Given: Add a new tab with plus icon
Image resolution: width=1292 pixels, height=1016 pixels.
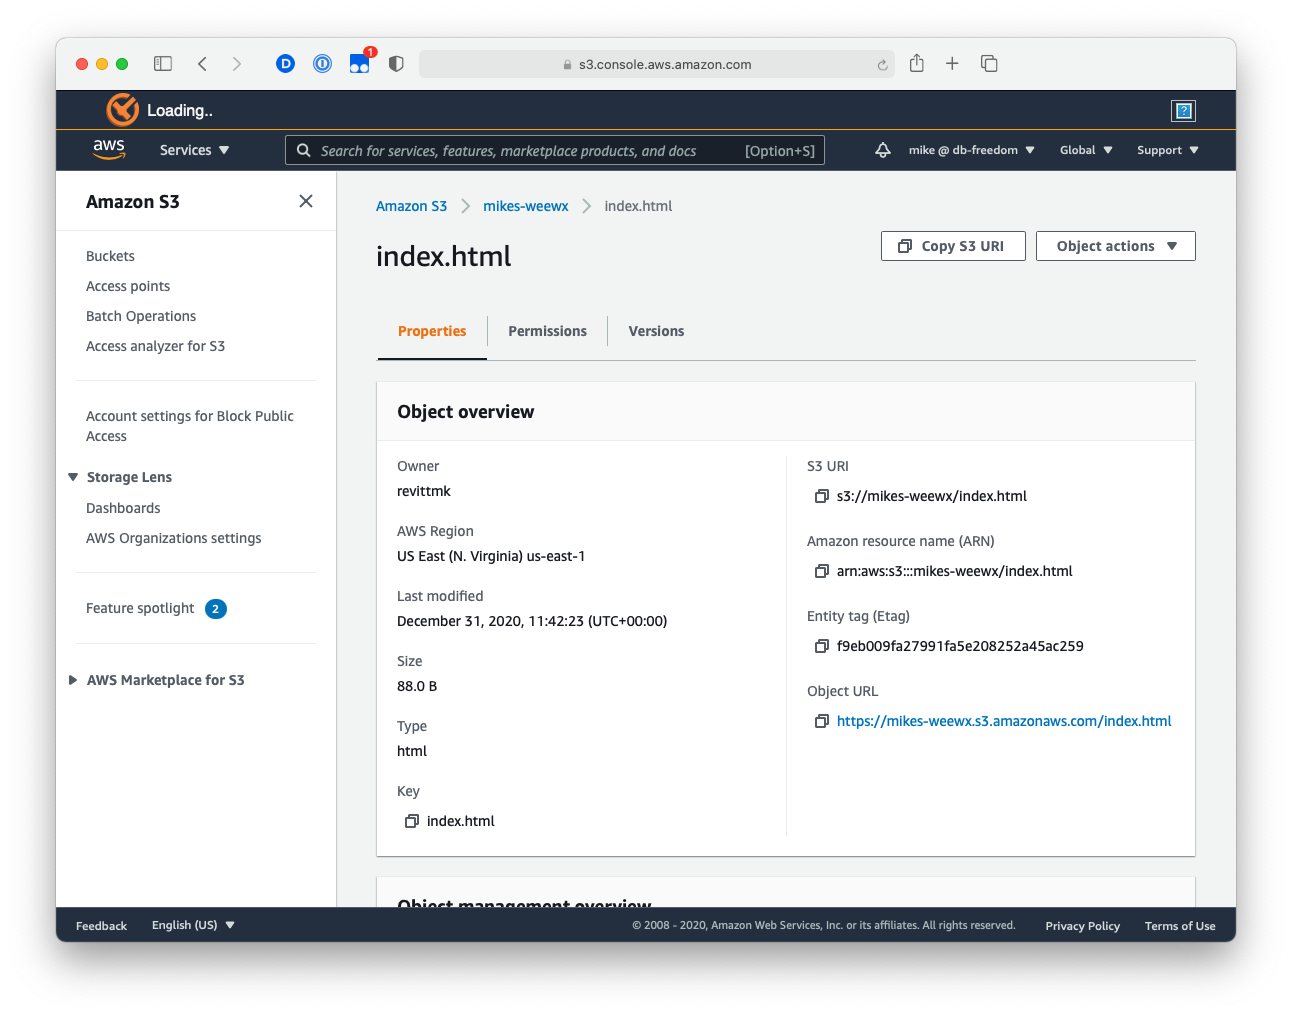Looking at the screenshot, I should click(x=952, y=64).
